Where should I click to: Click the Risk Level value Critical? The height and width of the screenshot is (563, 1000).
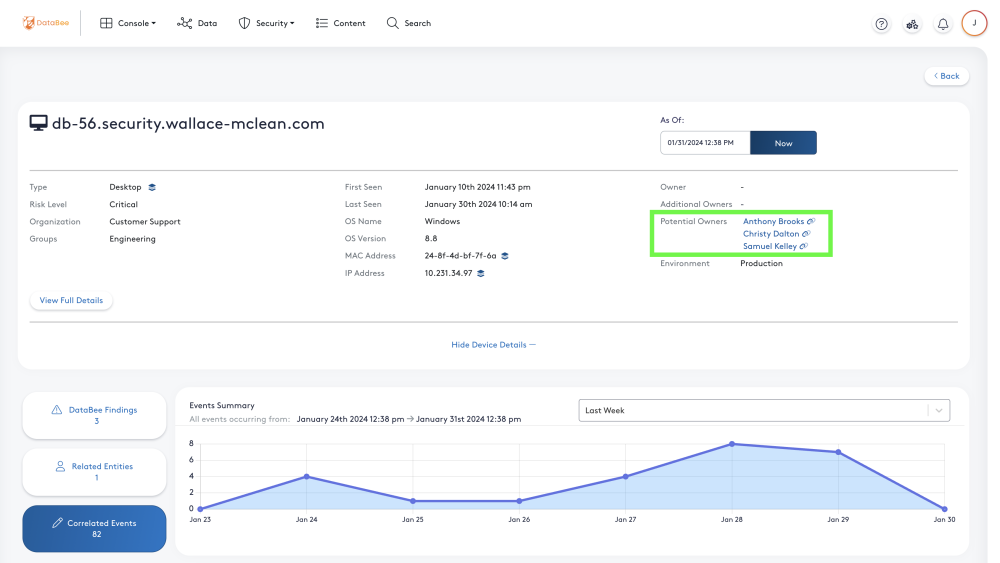coord(123,205)
